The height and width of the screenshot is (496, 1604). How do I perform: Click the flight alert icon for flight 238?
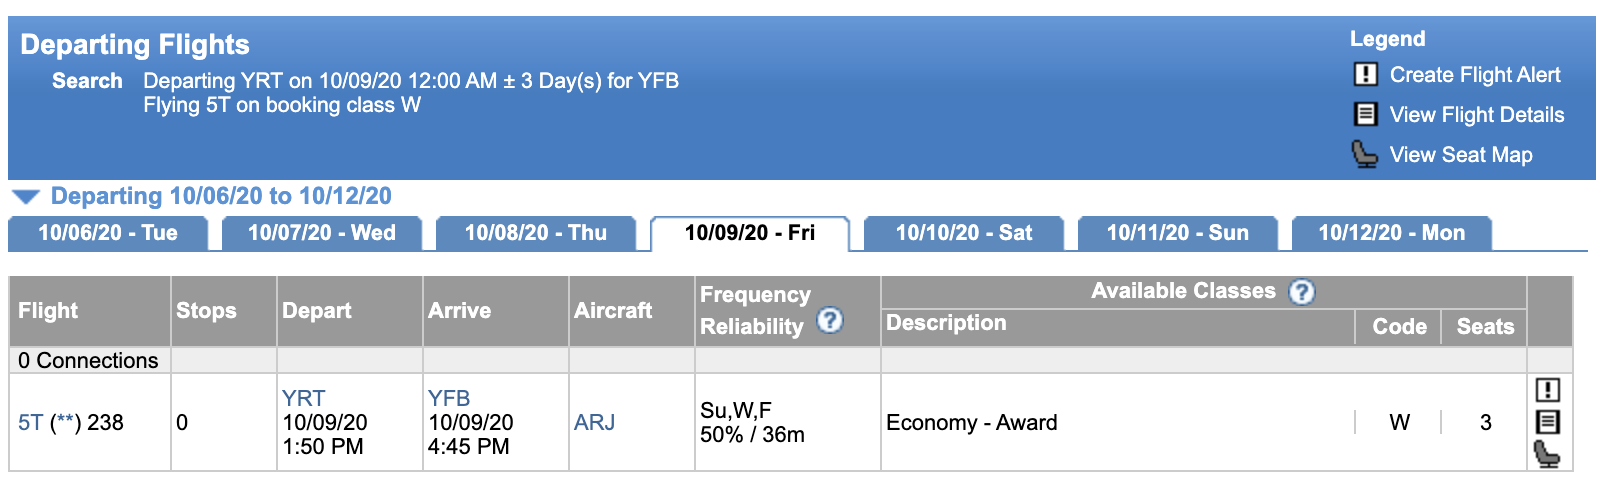point(1547,390)
